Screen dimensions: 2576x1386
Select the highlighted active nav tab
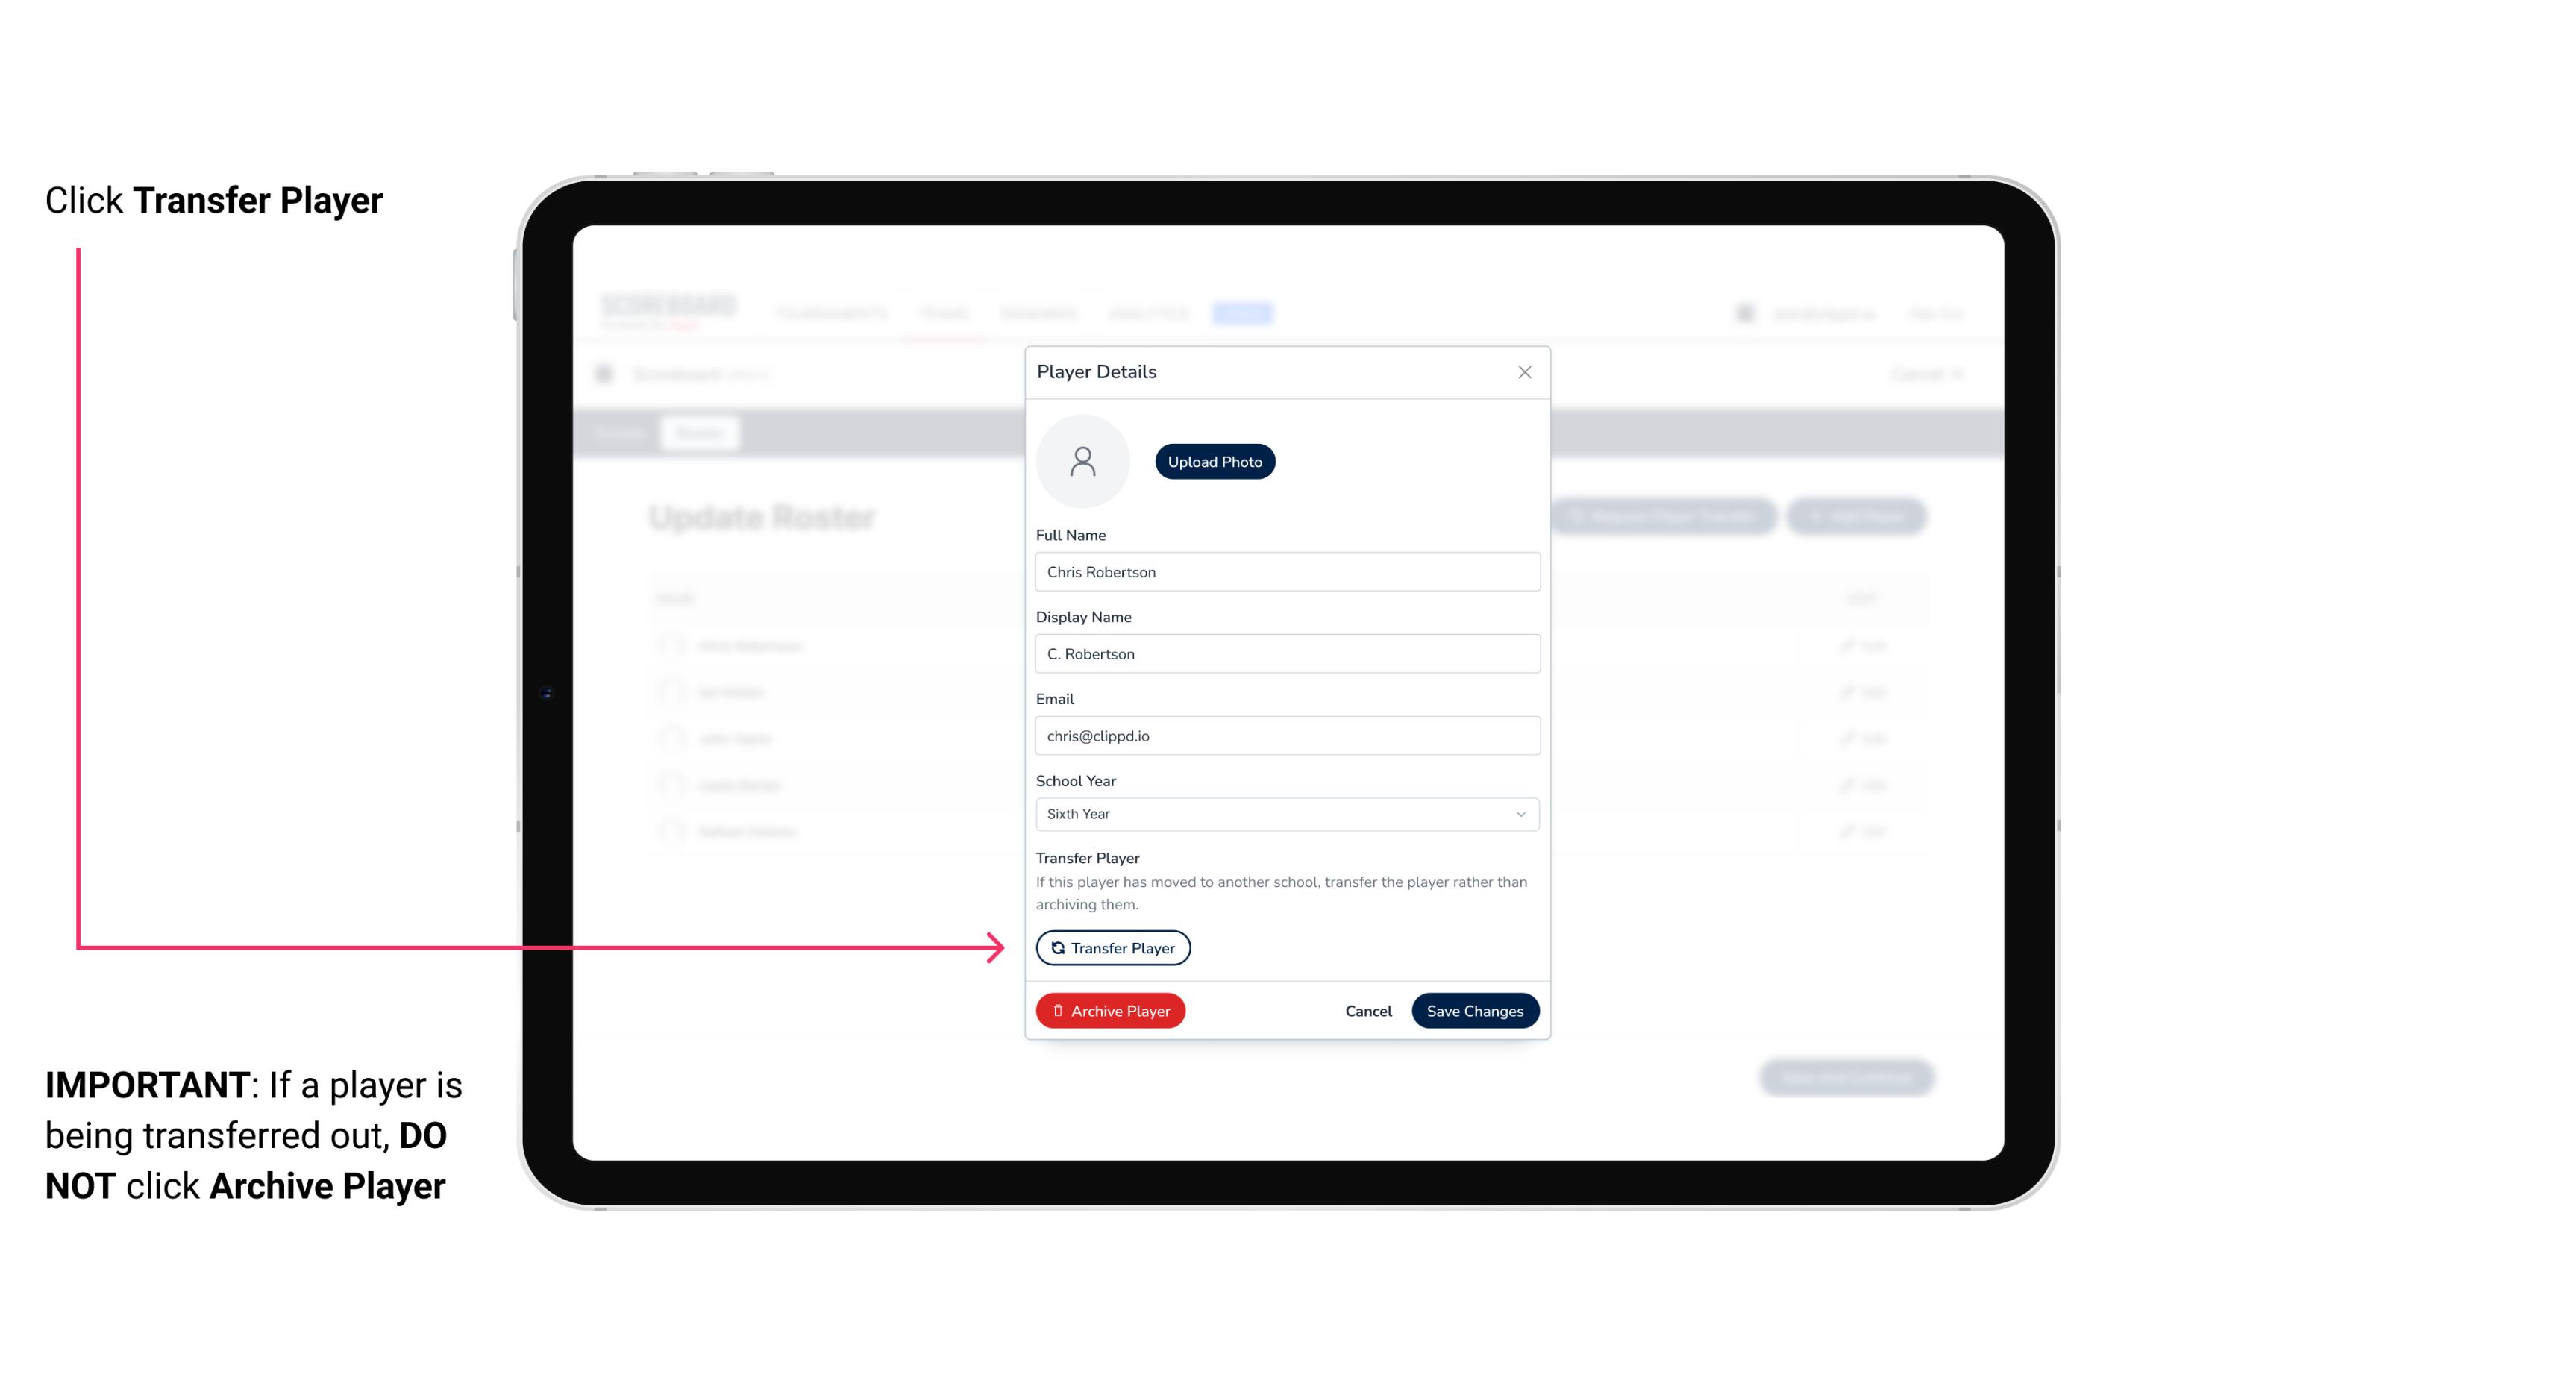click(1244, 314)
